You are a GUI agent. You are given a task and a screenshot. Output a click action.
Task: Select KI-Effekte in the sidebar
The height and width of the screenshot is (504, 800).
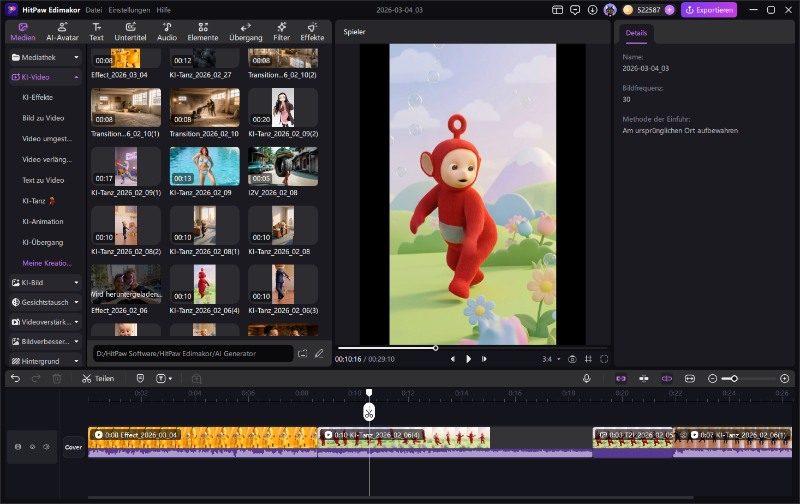[37, 97]
